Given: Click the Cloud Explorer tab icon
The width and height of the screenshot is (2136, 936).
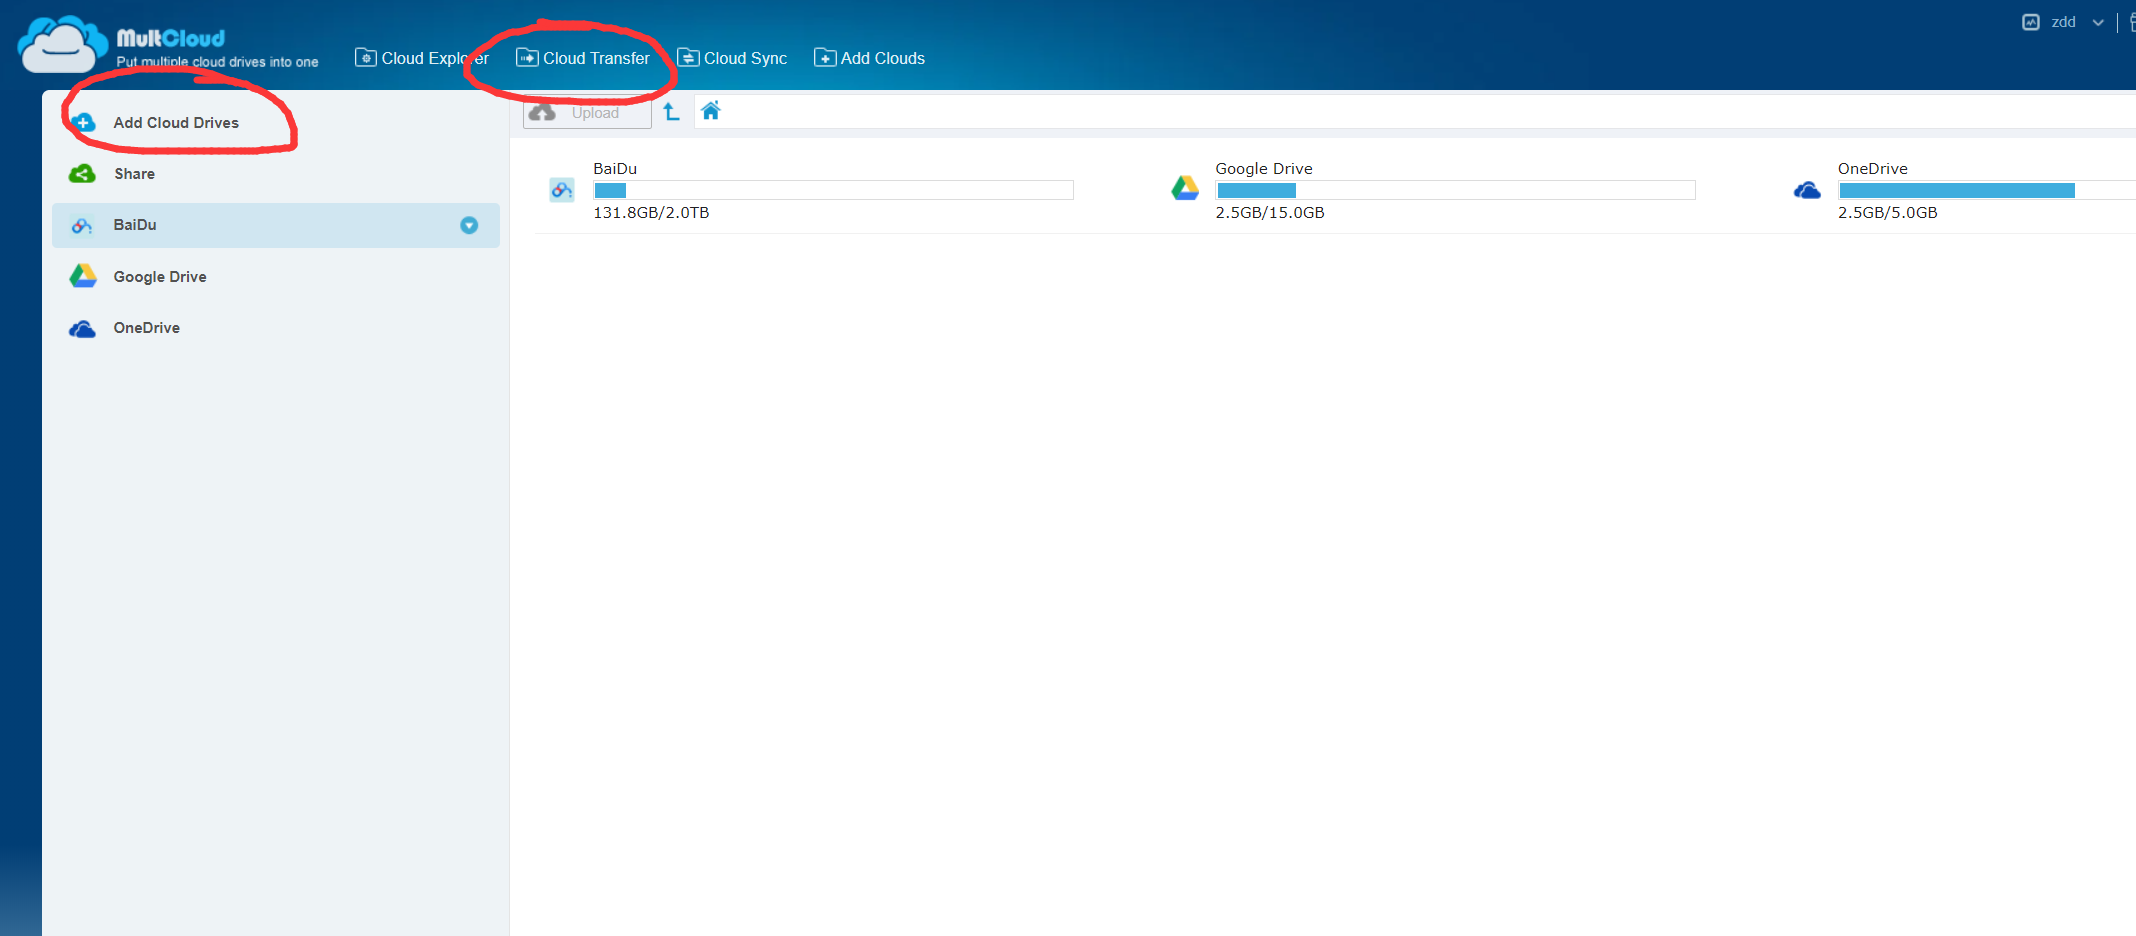Looking at the screenshot, I should click(x=366, y=58).
